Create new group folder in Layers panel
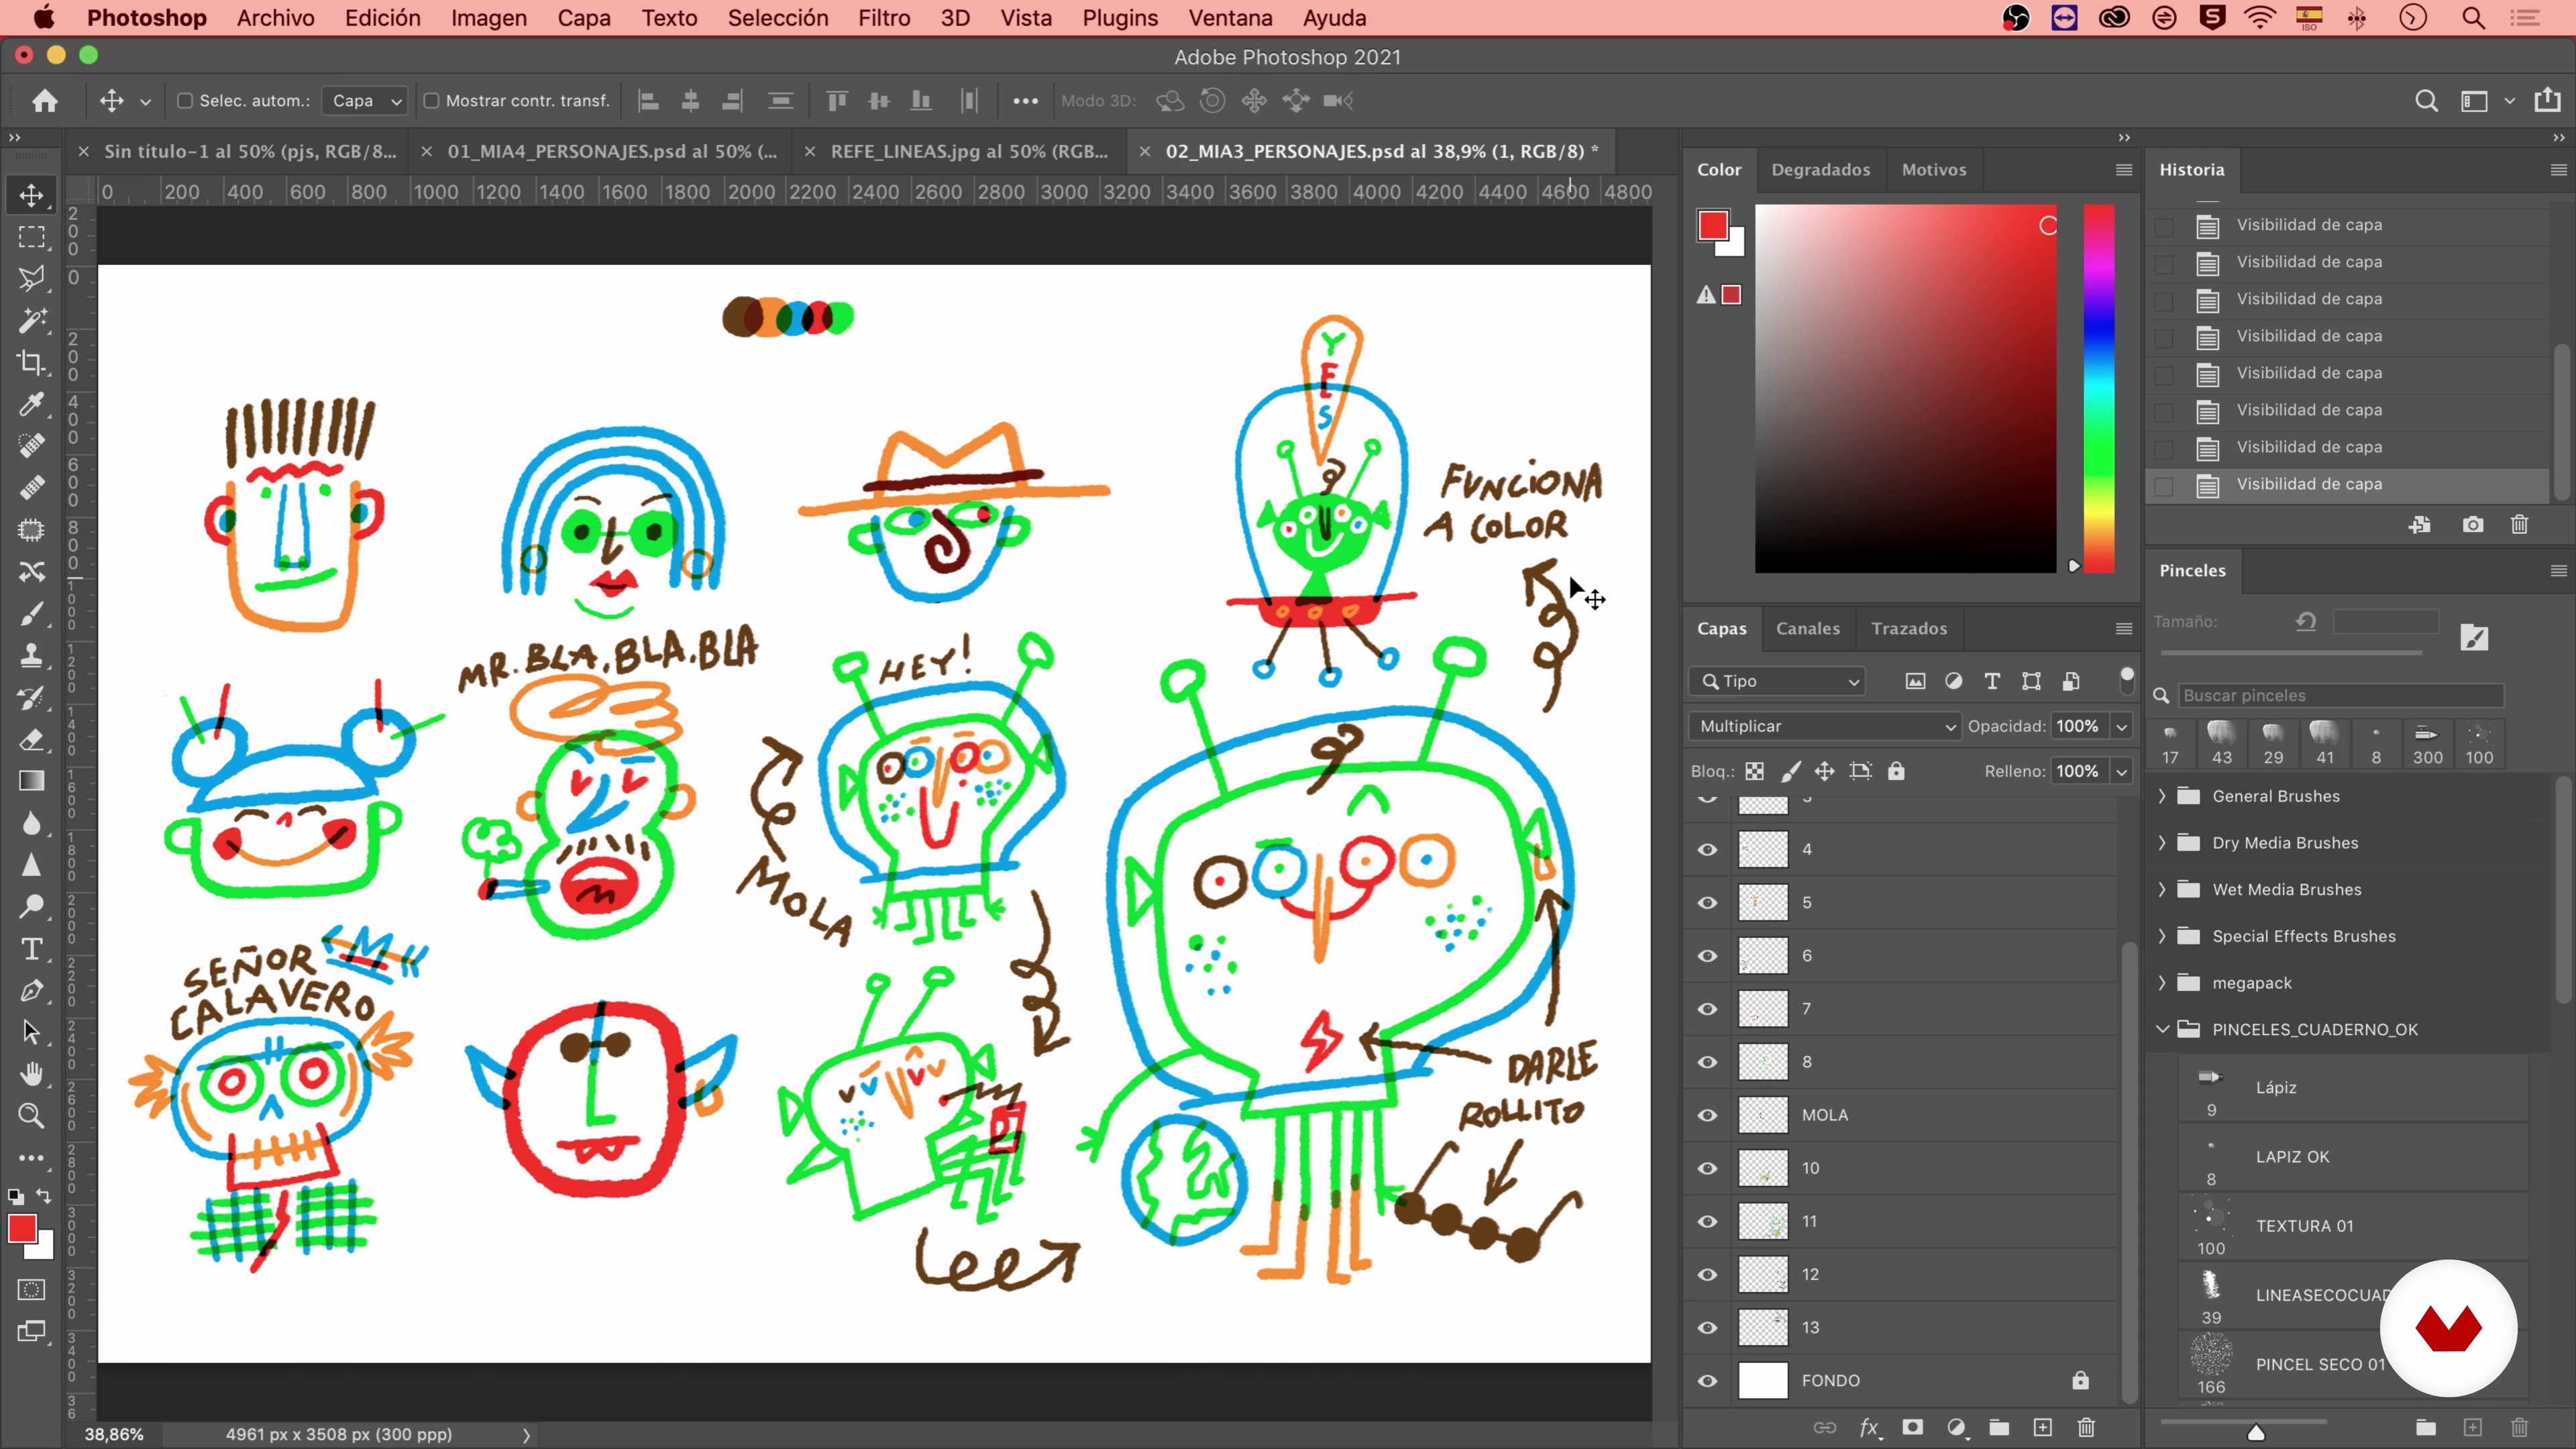Screen dimensions: 2576x1449 point(1999,1427)
